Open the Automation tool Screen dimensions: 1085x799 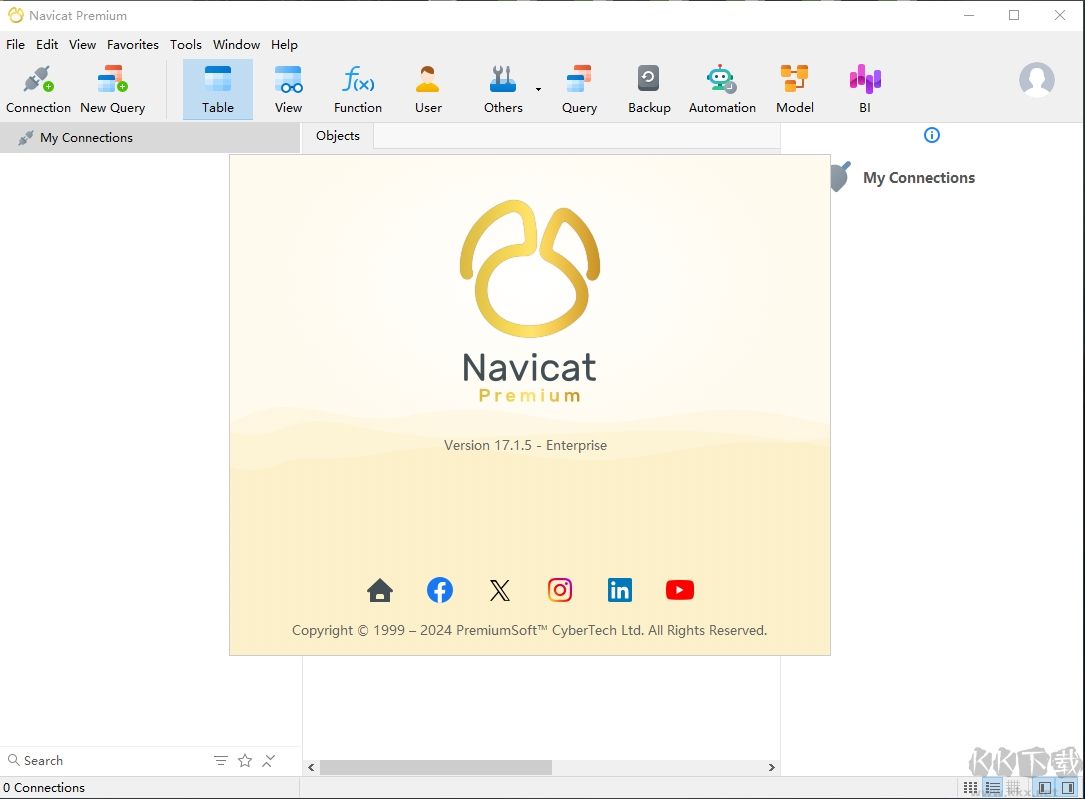click(x=722, y=87)
